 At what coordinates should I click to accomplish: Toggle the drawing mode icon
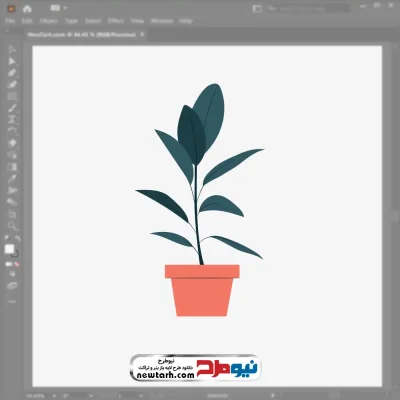(12, 274)
